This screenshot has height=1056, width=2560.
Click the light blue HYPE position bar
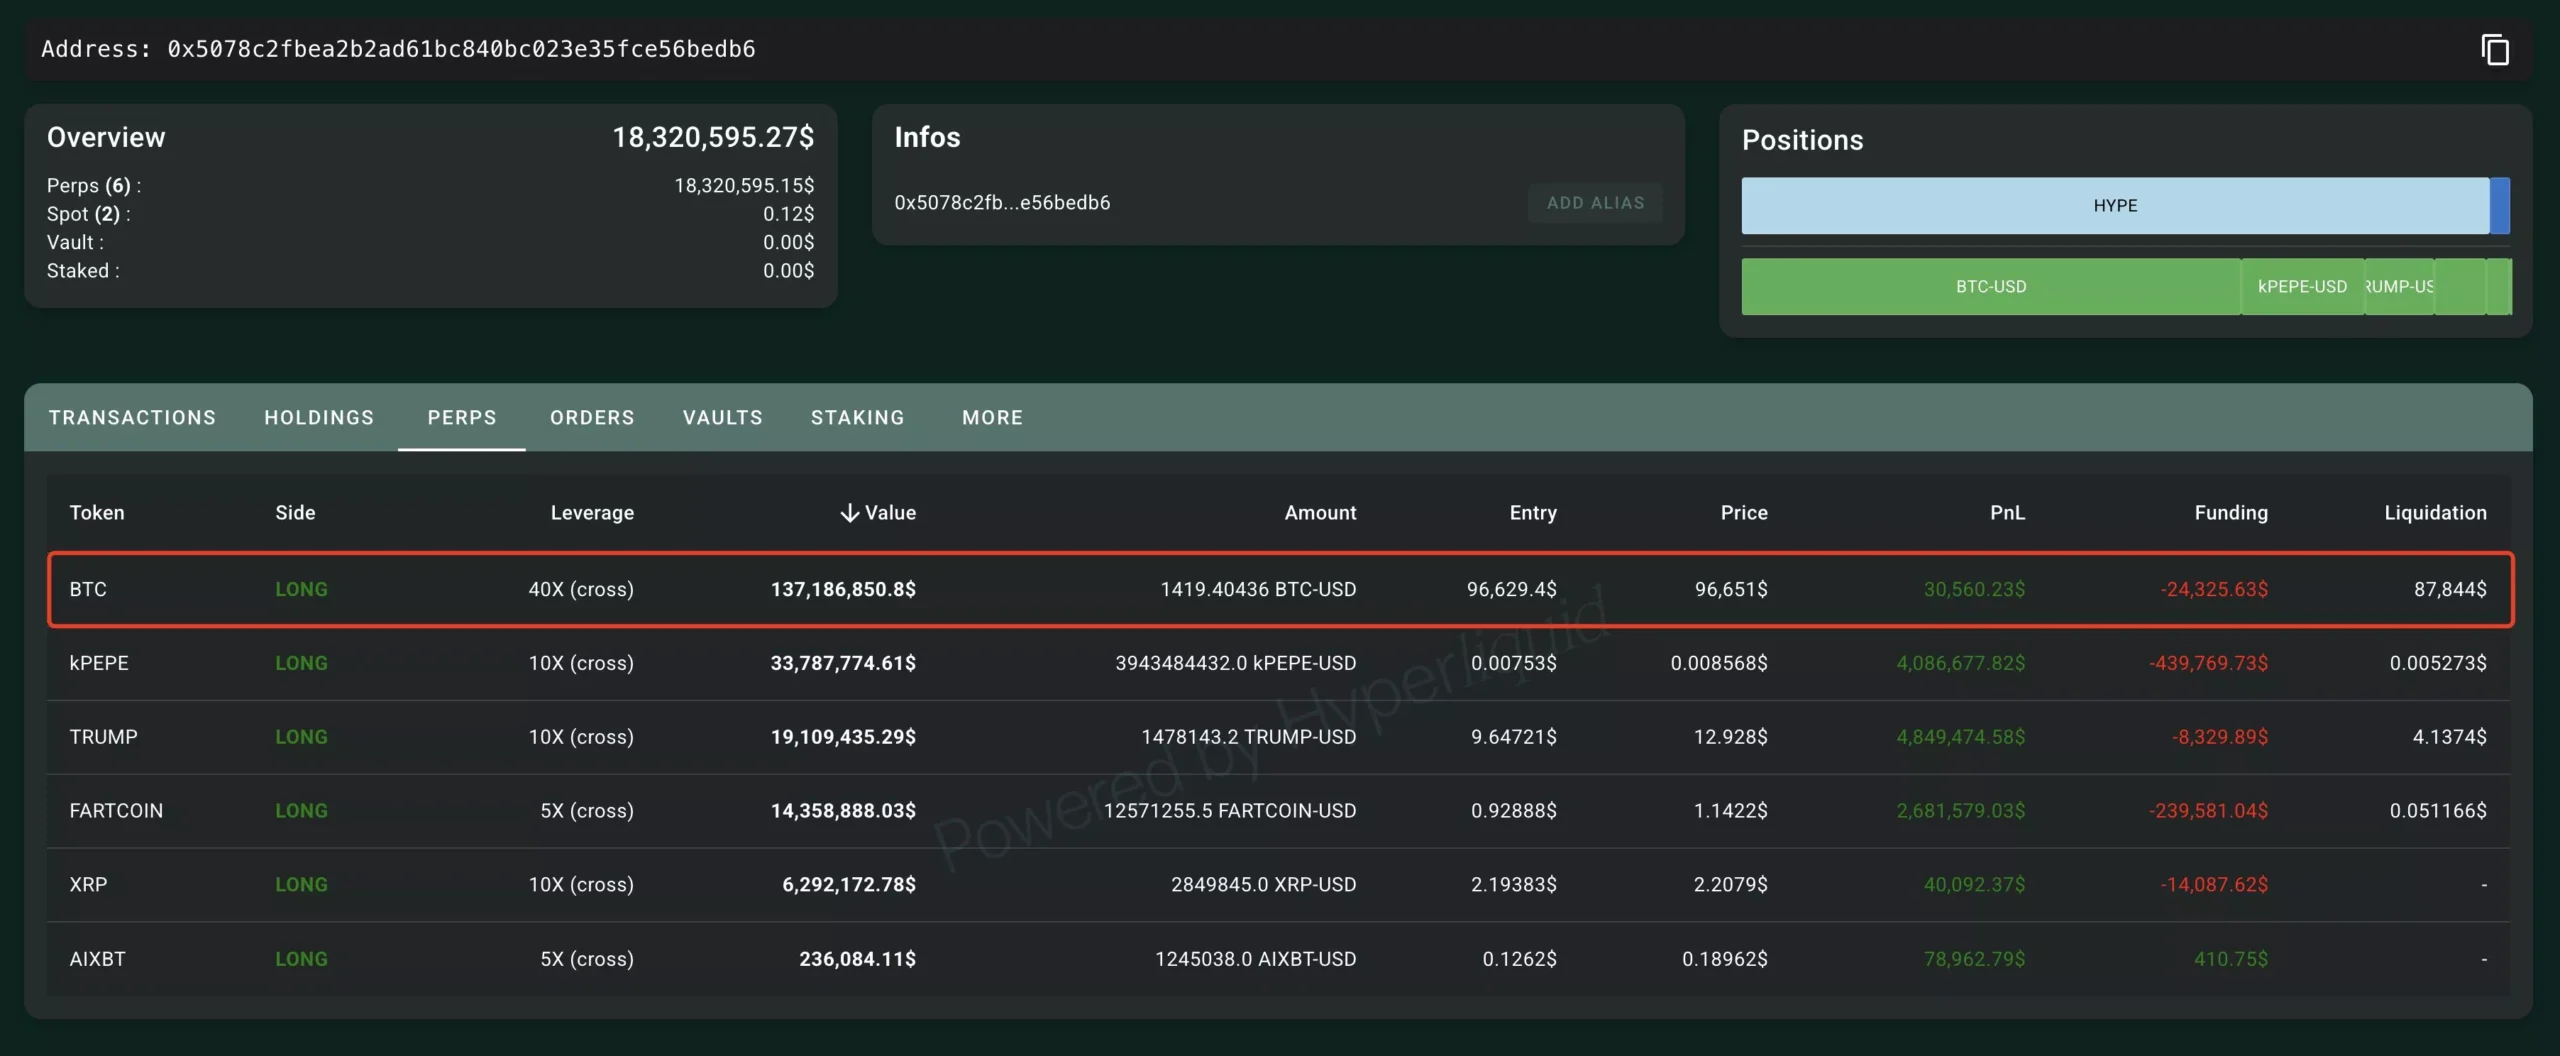[2114, 206]
